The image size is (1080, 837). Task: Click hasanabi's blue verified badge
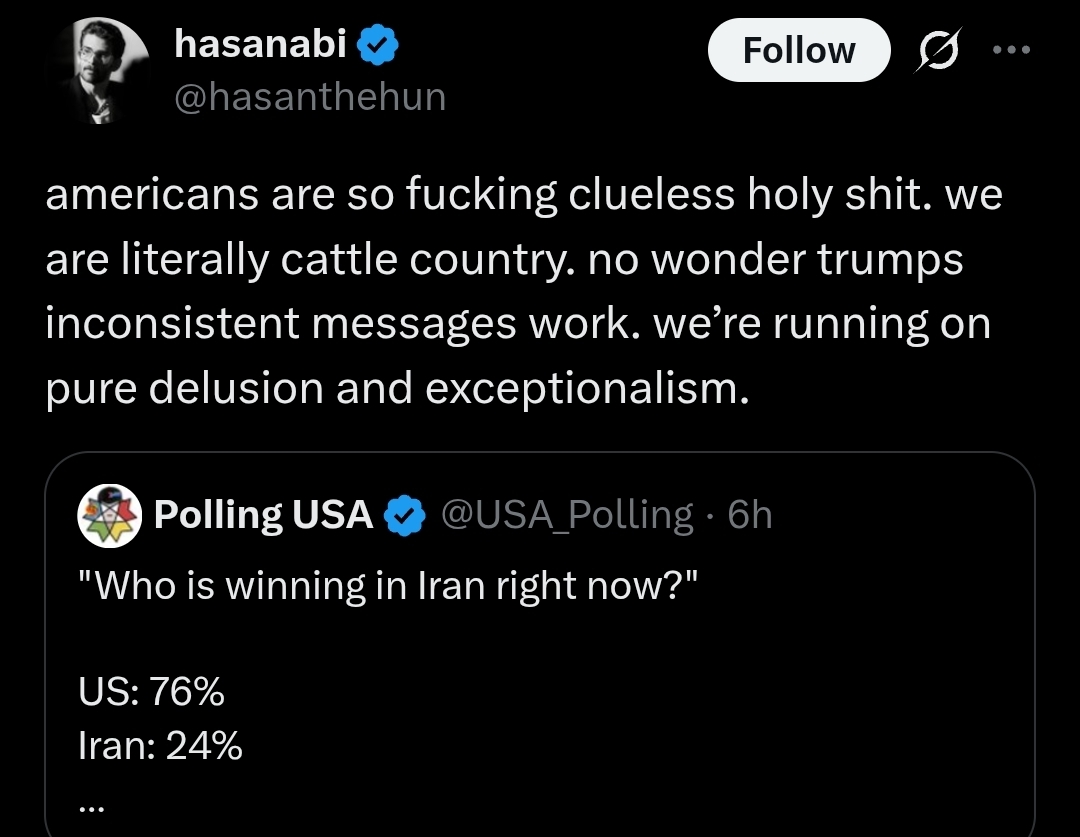click(380, 44)
